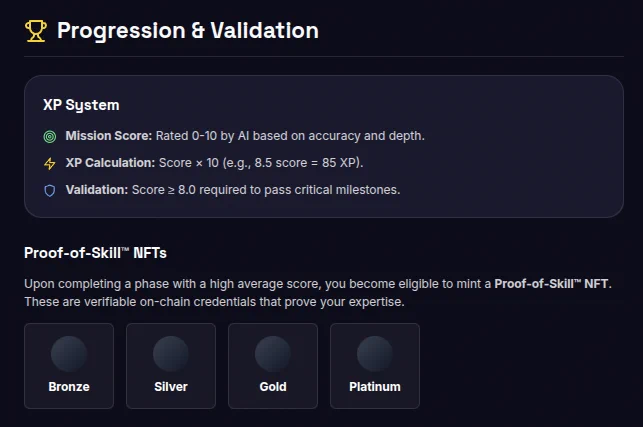Click the green target icon for Mission Score

click(50, 137)
